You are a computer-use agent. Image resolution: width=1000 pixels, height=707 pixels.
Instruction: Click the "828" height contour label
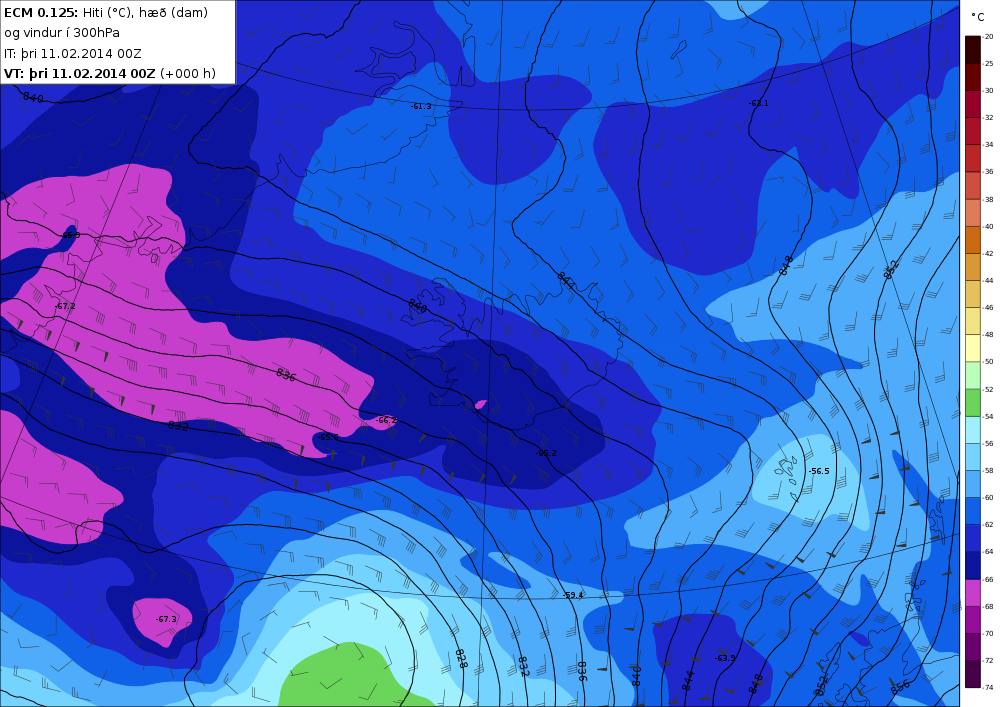click(461, 659)
